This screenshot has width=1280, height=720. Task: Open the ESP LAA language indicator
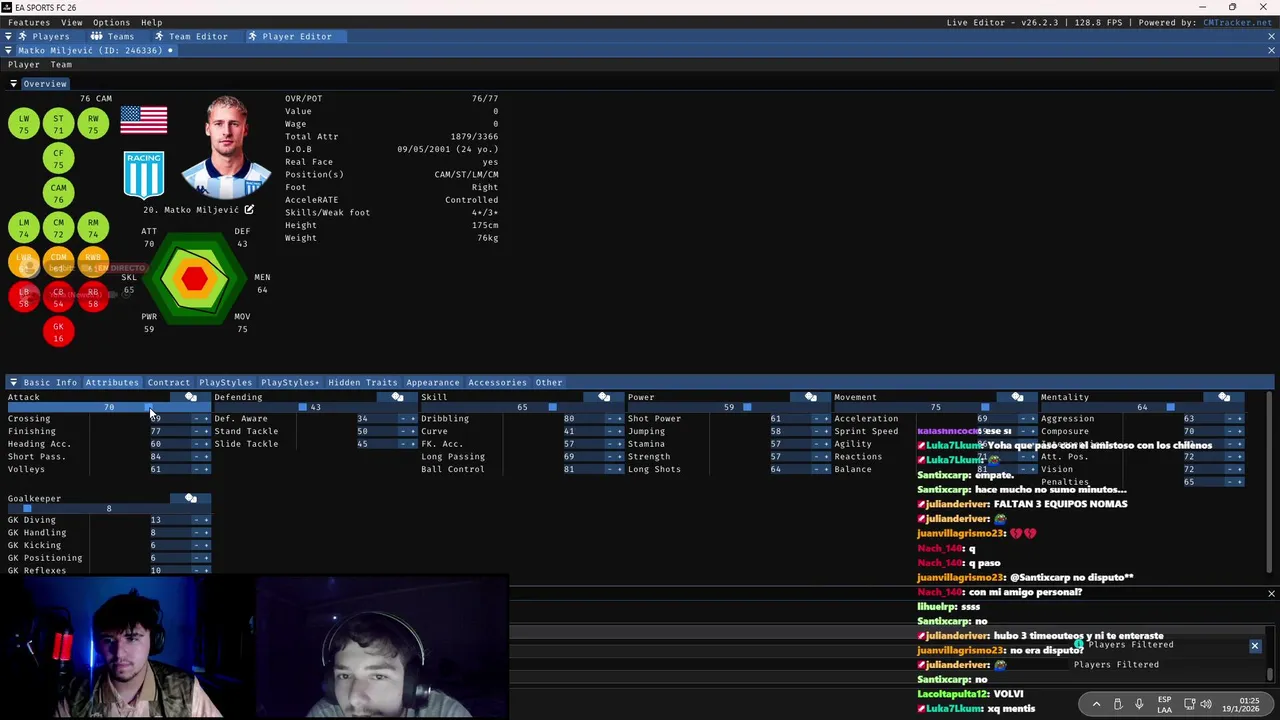(1165, 704)
